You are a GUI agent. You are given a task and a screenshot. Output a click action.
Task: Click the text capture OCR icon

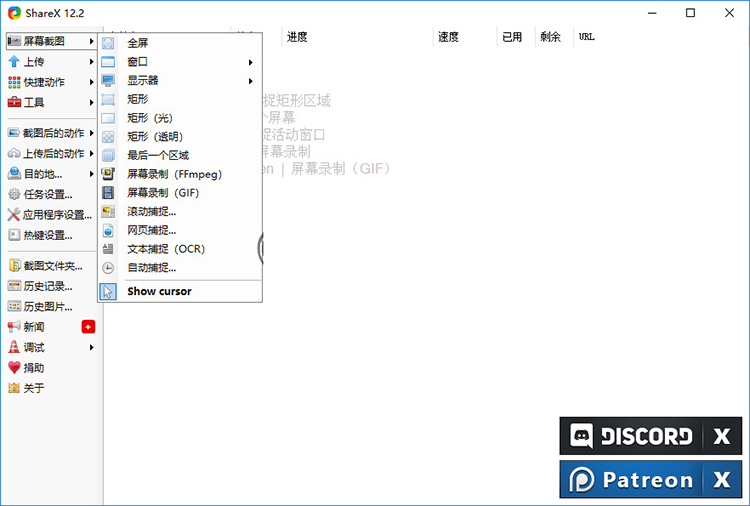pyautogui.click(x=108, y=249)
